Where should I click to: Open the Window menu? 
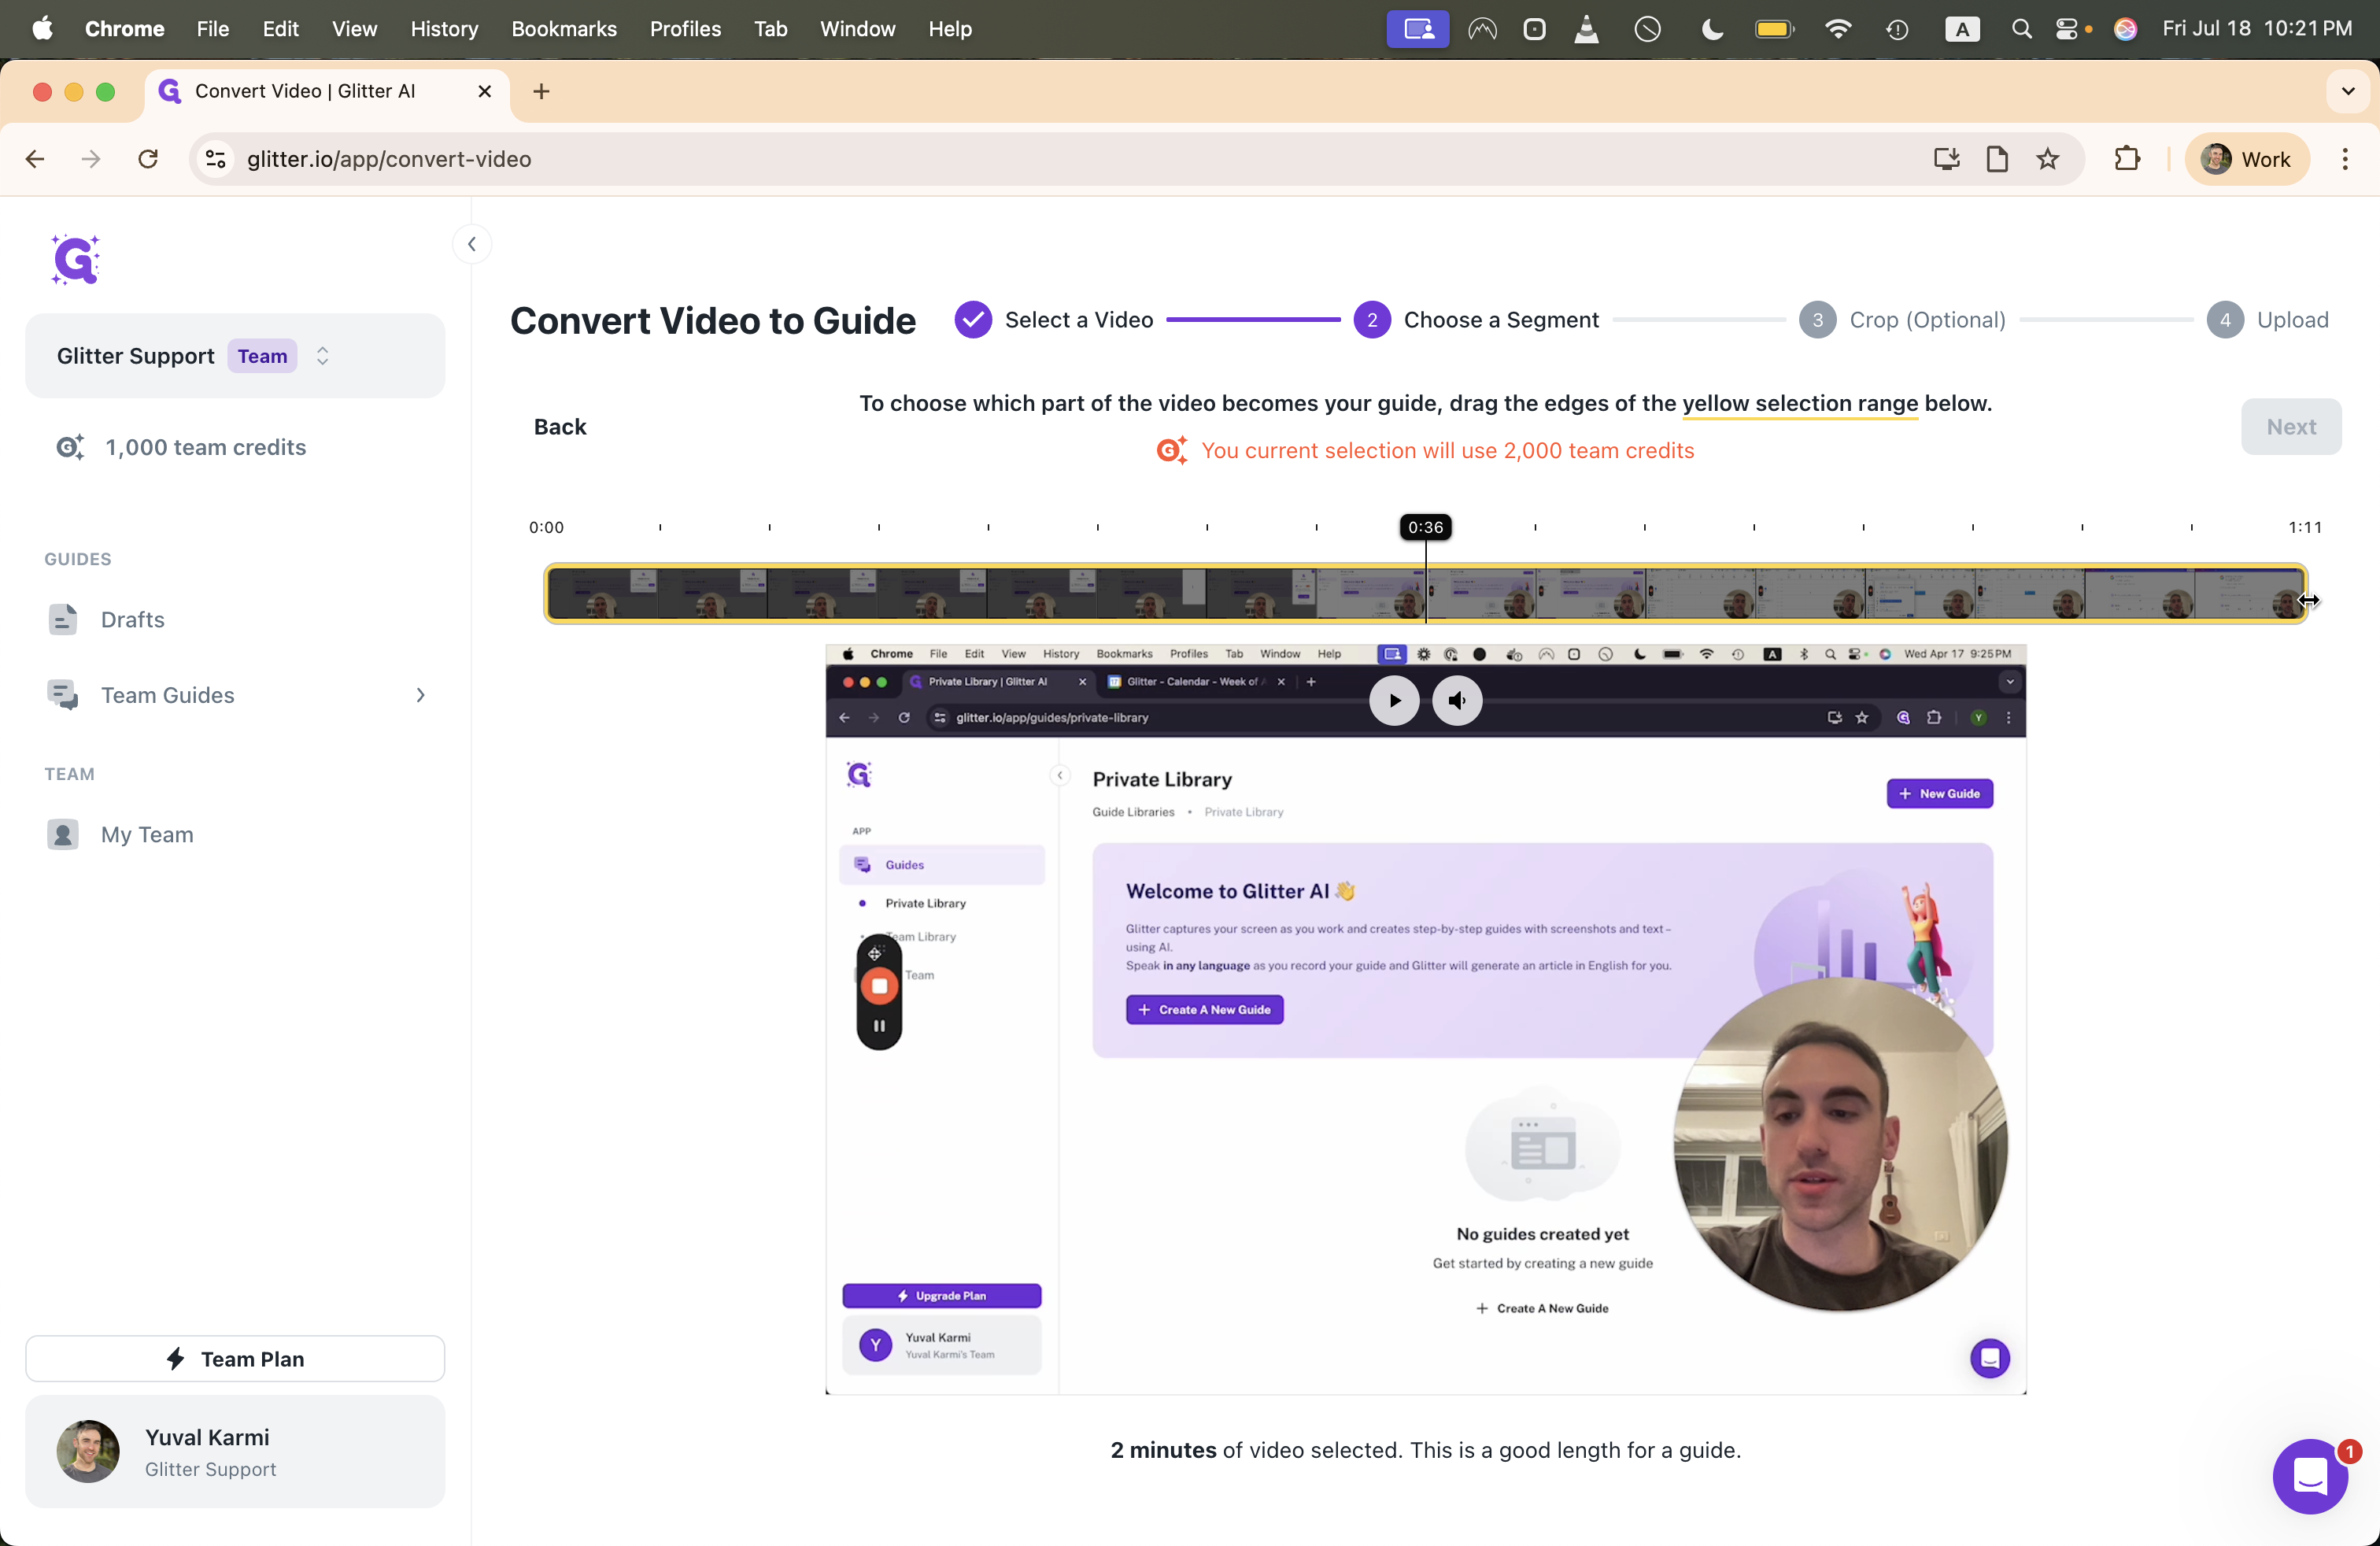[857, 29]
